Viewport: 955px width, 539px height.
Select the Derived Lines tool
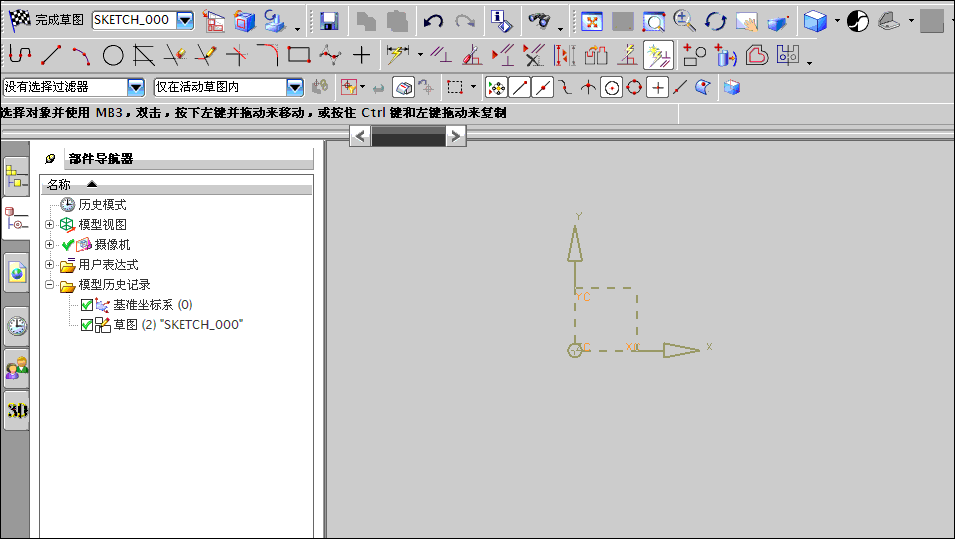point(144,55)
